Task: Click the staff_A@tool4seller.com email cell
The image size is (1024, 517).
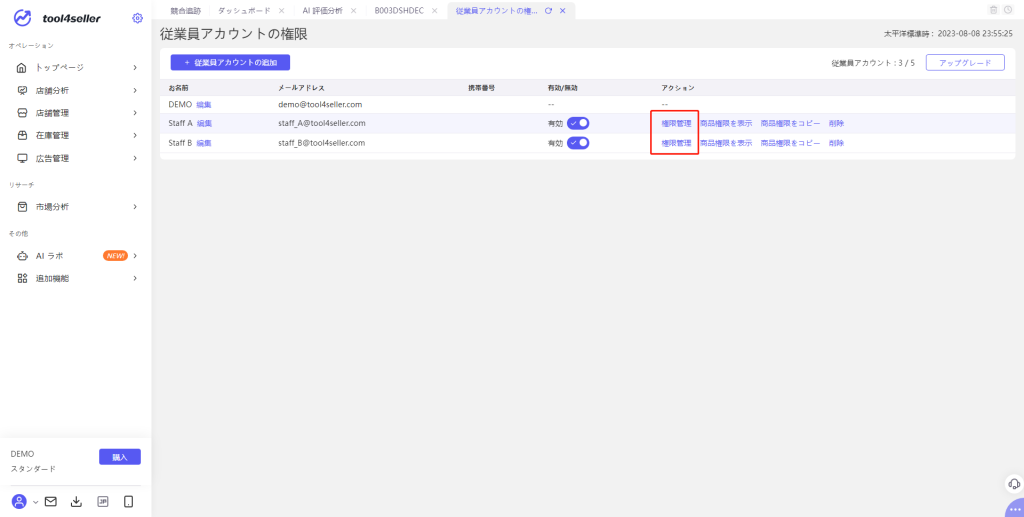Action: [322, 123]
